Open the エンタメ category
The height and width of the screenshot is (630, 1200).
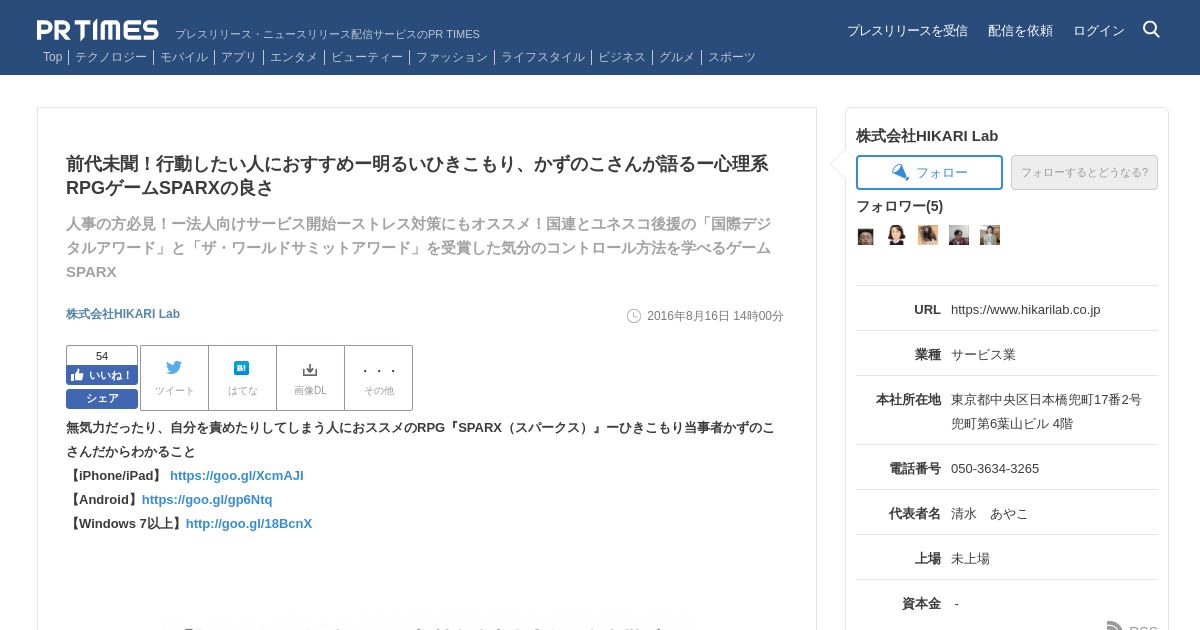(x=294, y=57)
